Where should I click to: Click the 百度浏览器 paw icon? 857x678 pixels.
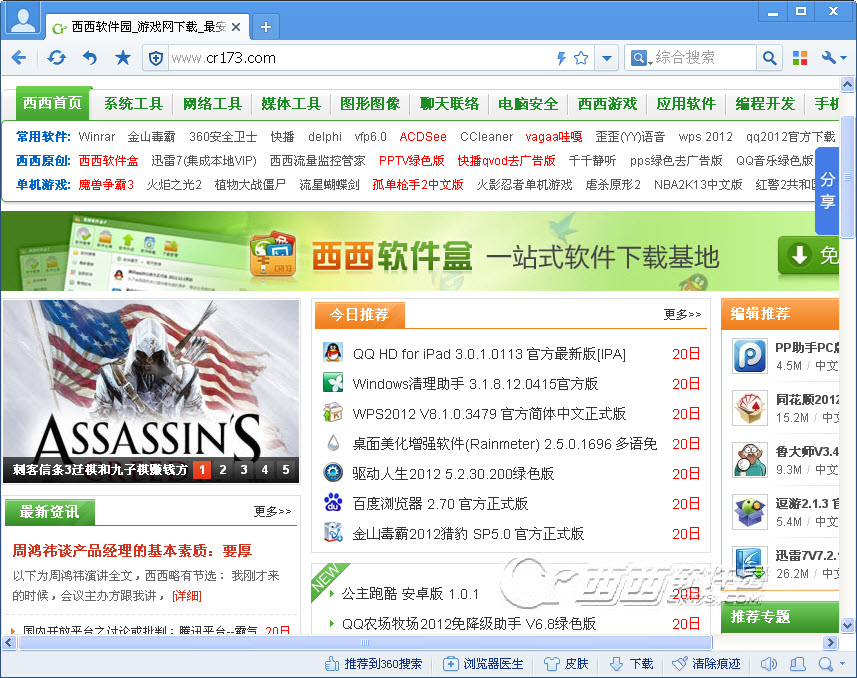click(x=333, y=502)
